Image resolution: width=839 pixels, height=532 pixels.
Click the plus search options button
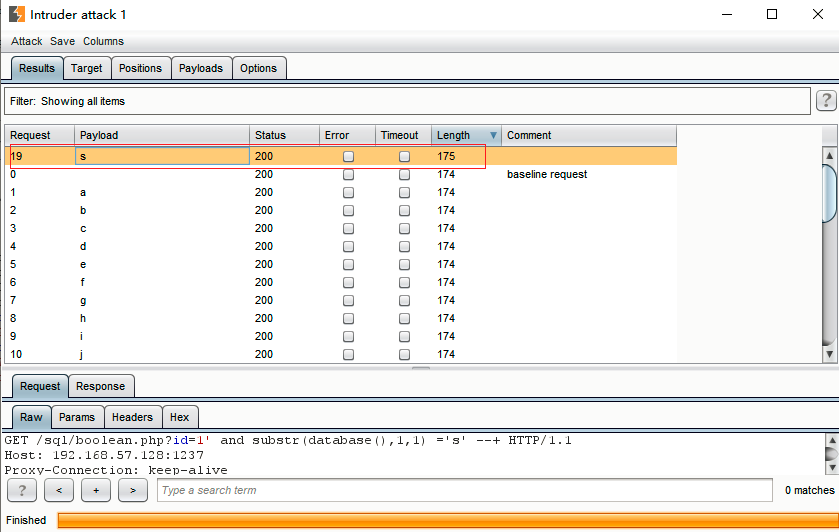96,490
